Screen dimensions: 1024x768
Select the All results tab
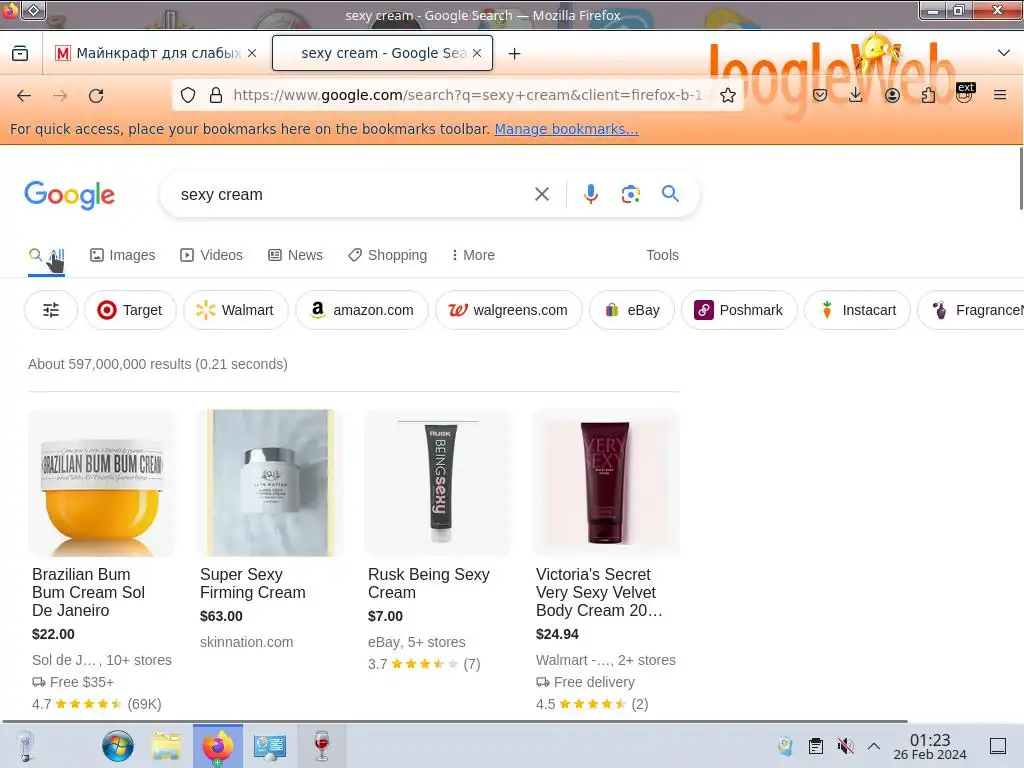pos(46,255)
